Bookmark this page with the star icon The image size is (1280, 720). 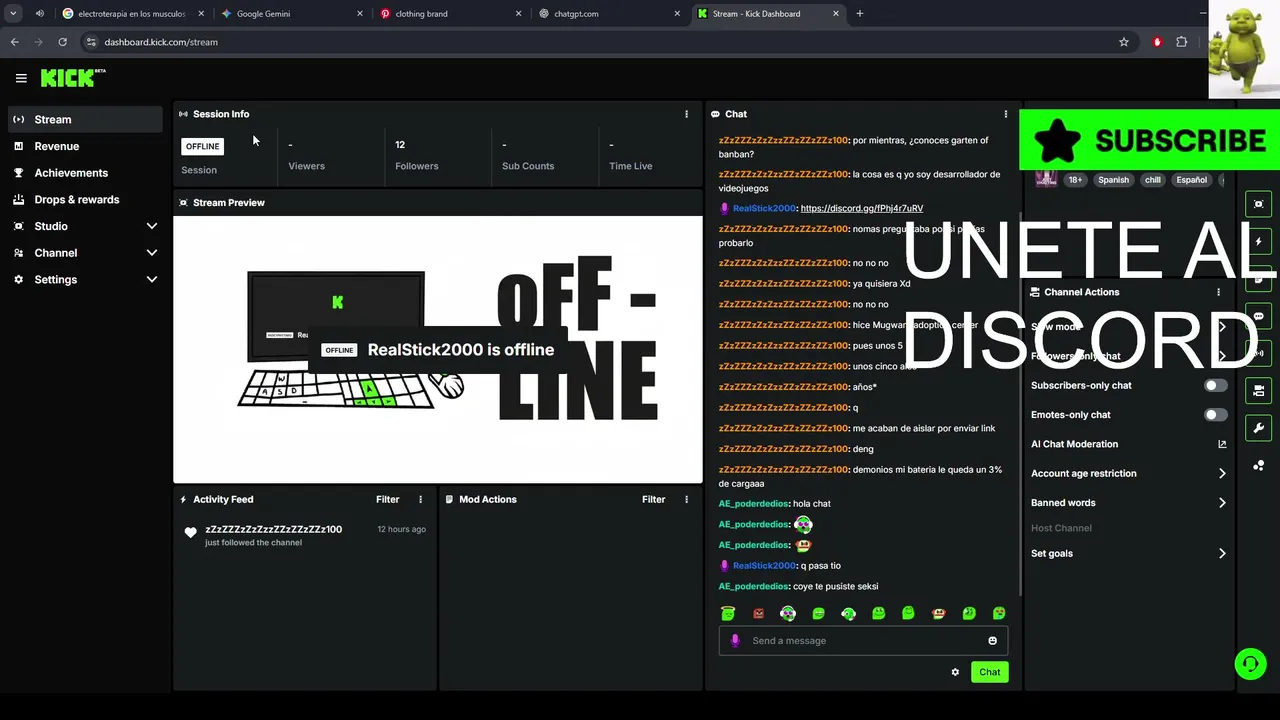point(1124,42)
